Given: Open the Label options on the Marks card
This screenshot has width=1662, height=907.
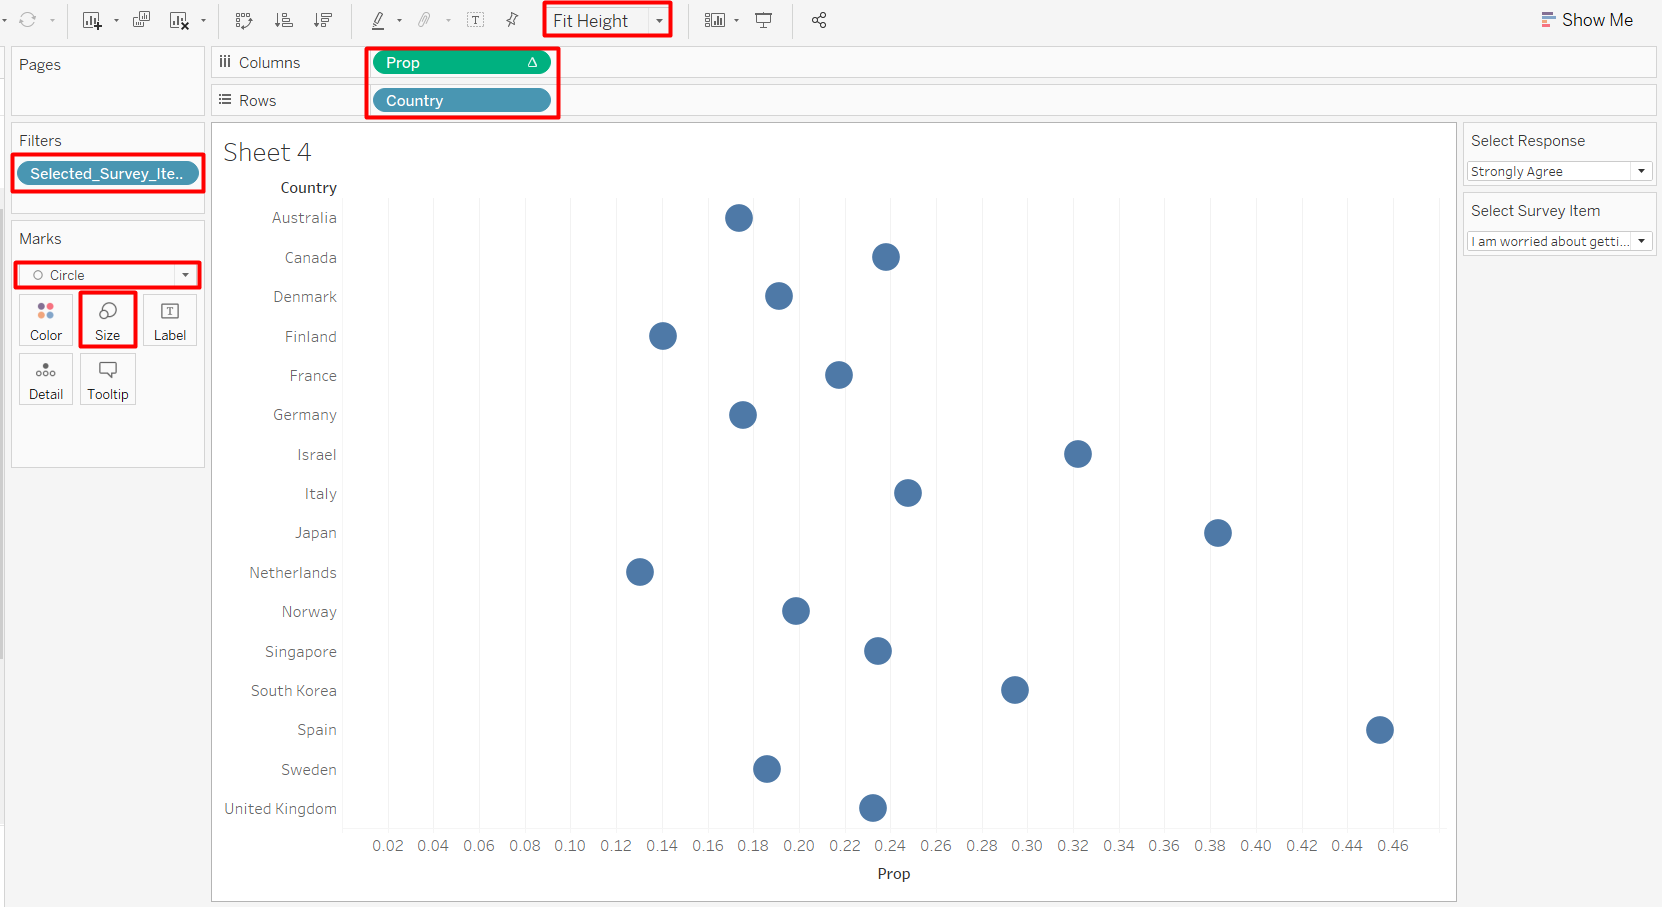Looking at the screenshot, I should 169,320.
